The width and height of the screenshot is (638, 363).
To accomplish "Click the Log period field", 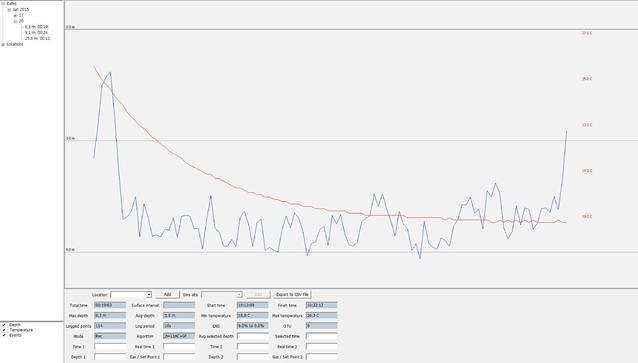I will (x=179, y=326).
